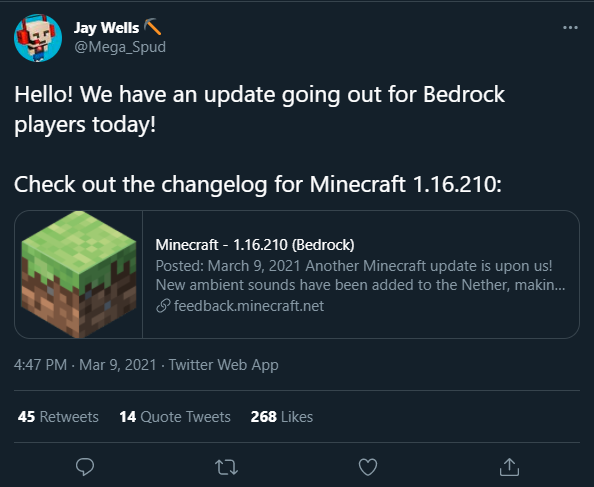Click the Twitter Web App source label
The width and height of the screenshot is (594, 487).
click(224, 365)
